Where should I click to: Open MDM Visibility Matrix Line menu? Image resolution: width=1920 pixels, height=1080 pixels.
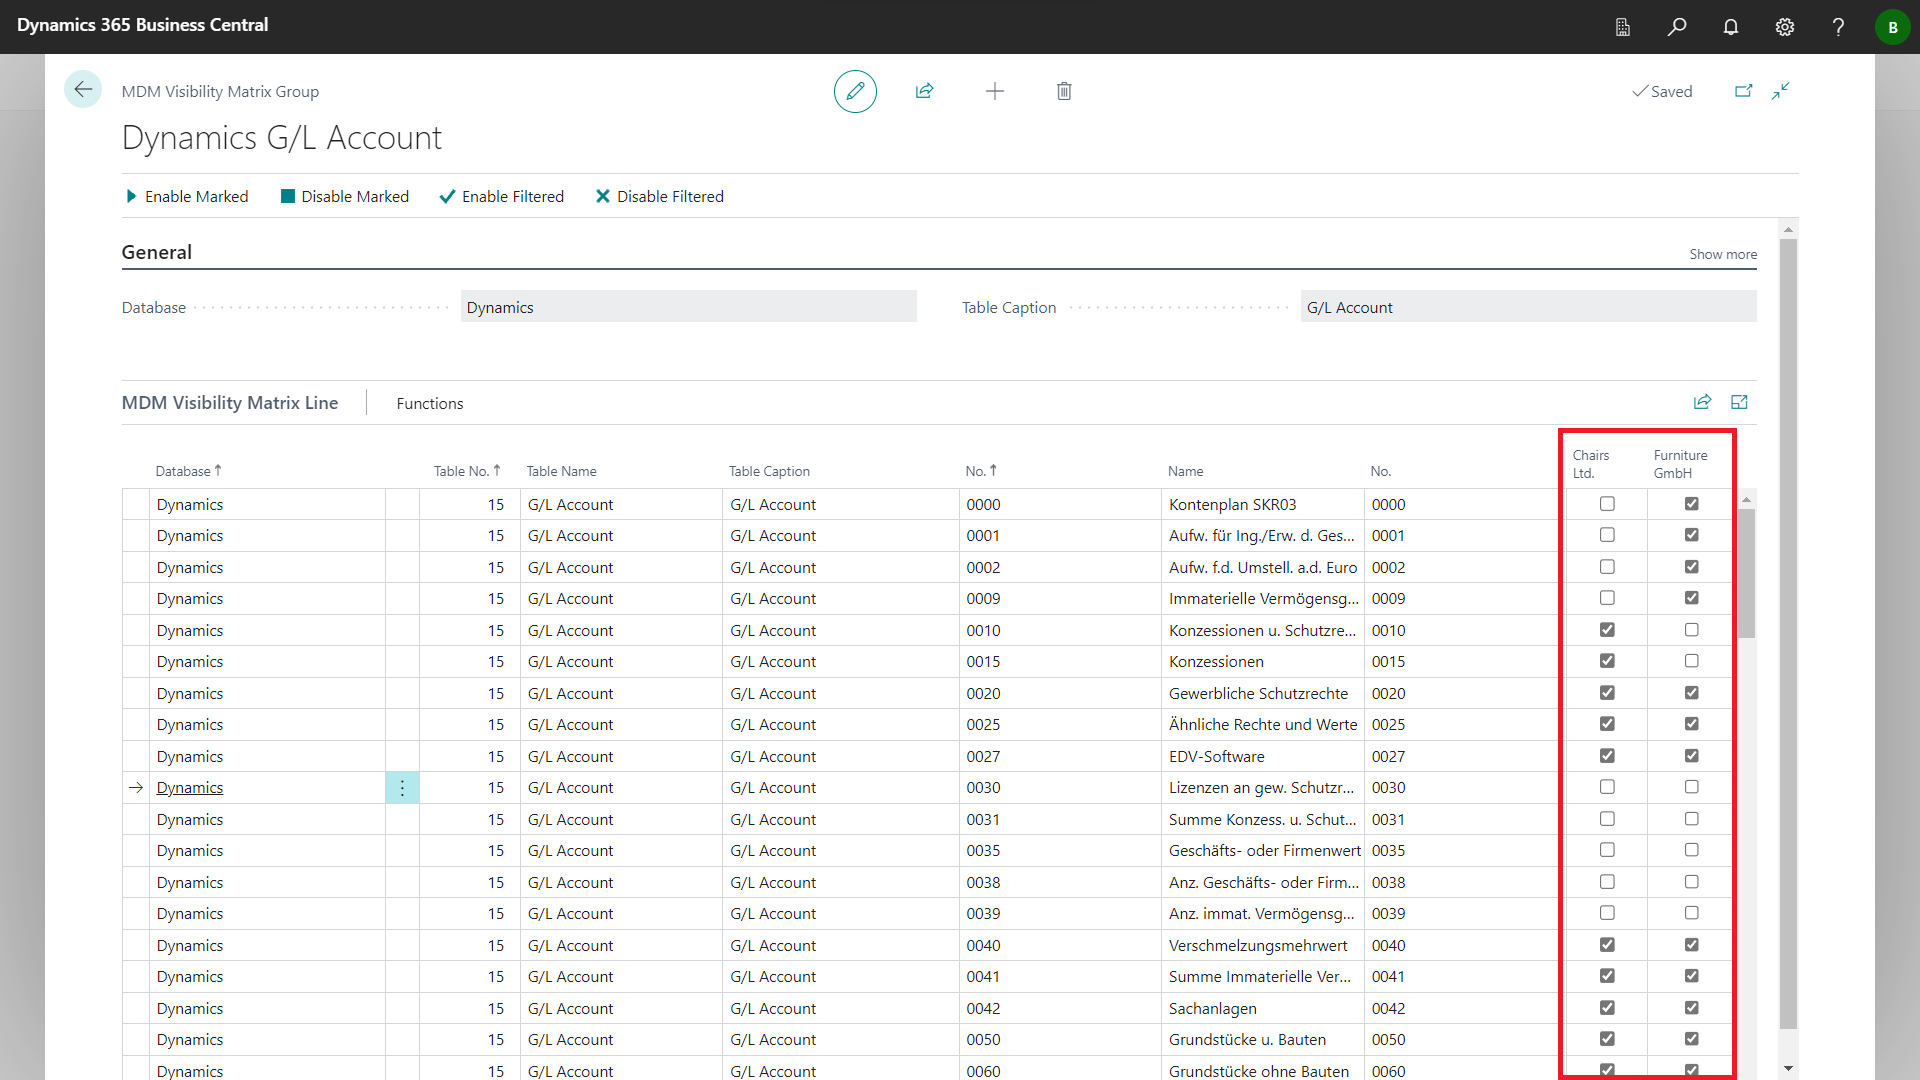(x=230, y=402)
